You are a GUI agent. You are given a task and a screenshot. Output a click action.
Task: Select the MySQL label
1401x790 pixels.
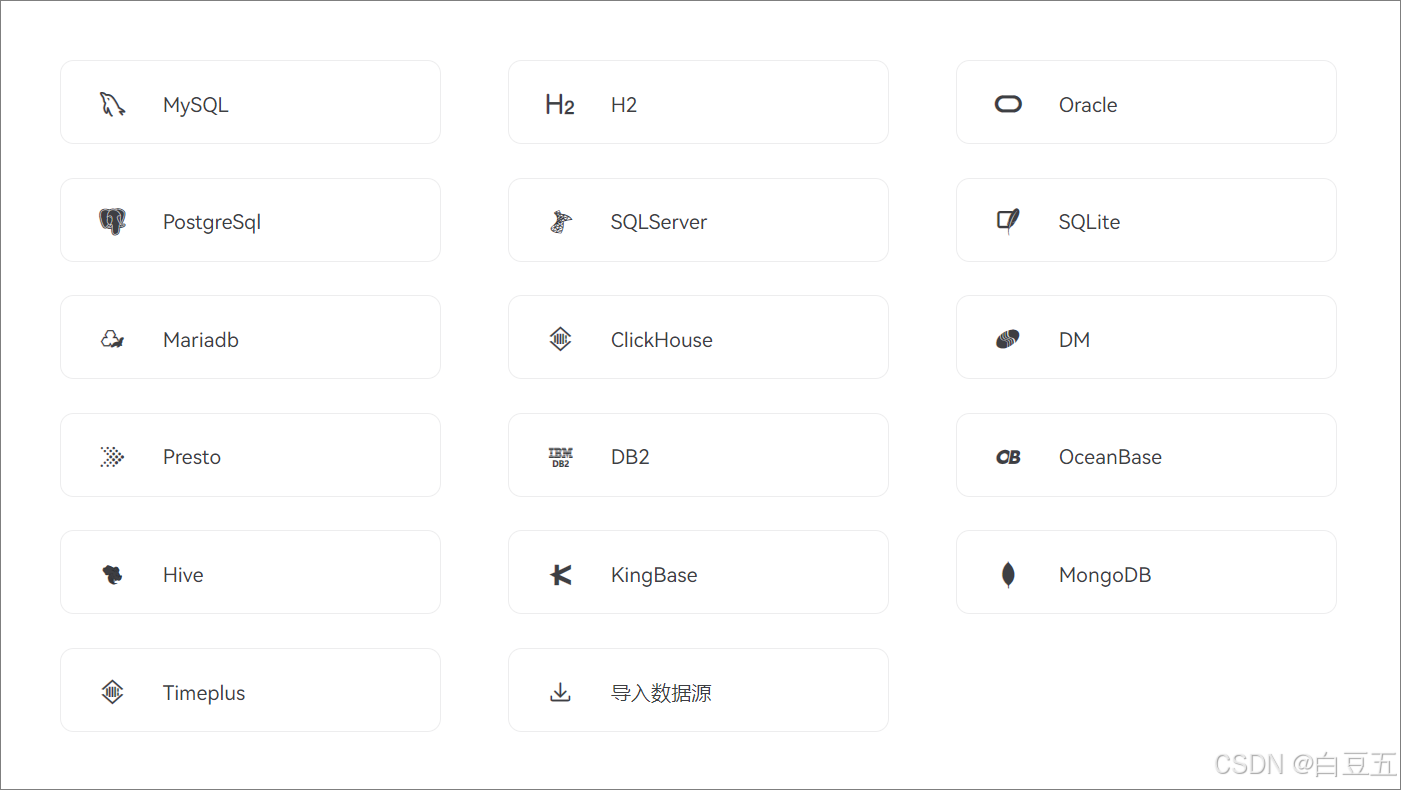[x=196, y=105]
